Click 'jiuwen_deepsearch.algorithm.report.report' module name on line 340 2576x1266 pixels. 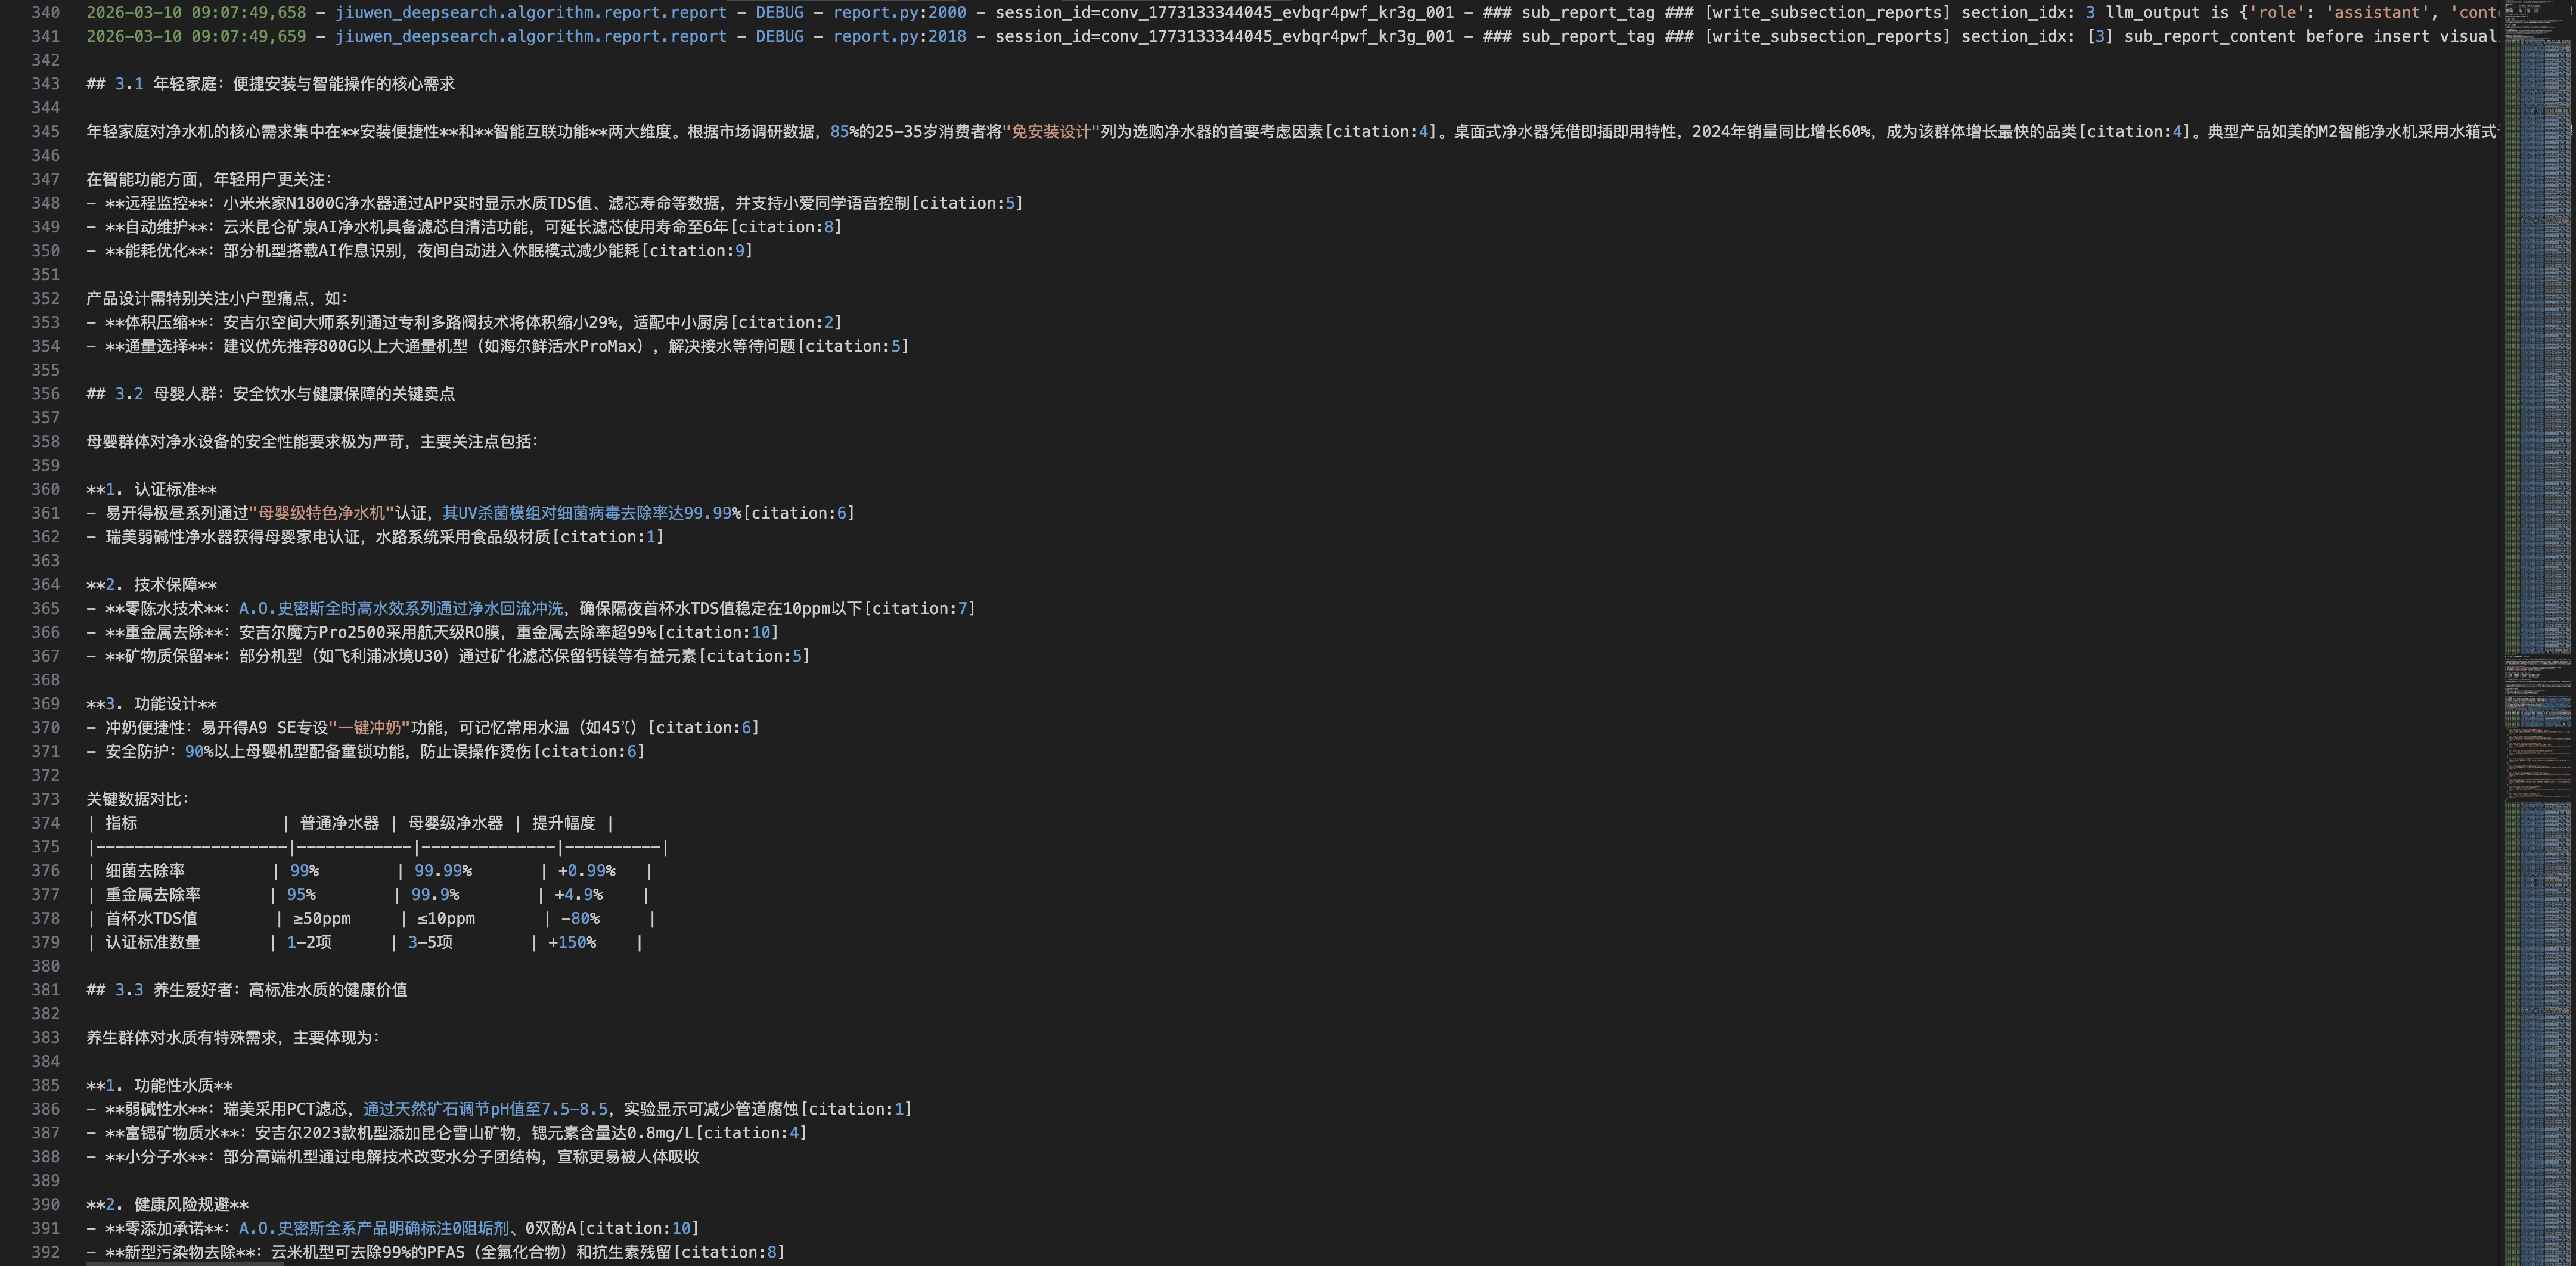(530, 13)
